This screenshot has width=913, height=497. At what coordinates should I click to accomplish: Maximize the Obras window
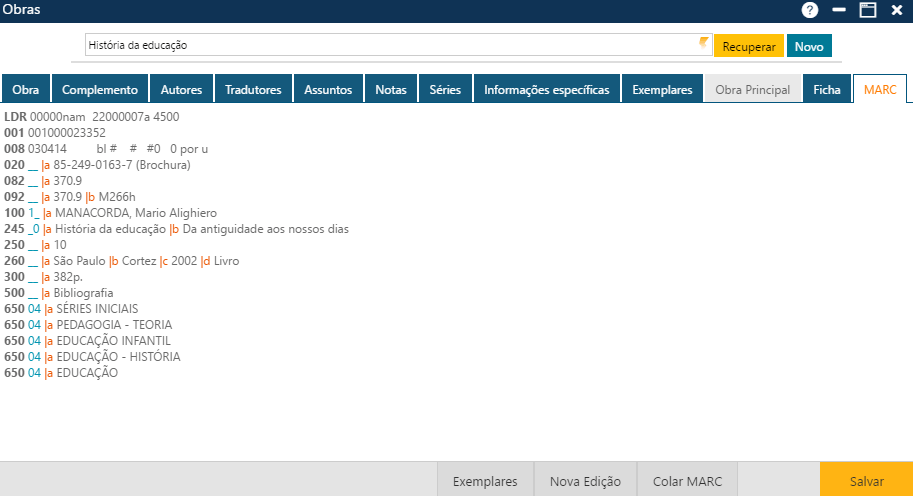[x=867, y=10]
